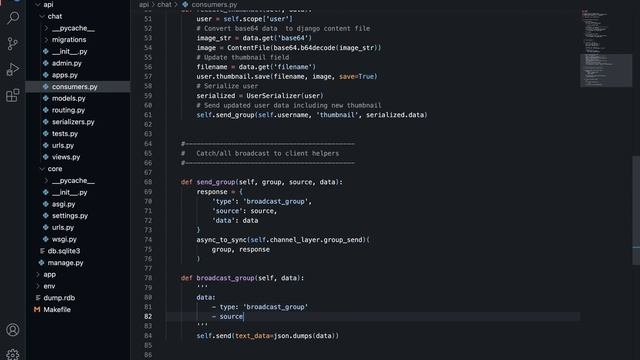This screenshot has height=360, width=640.
Task: Click Python icon beside manage.py
Action: [x=42, y=263]
